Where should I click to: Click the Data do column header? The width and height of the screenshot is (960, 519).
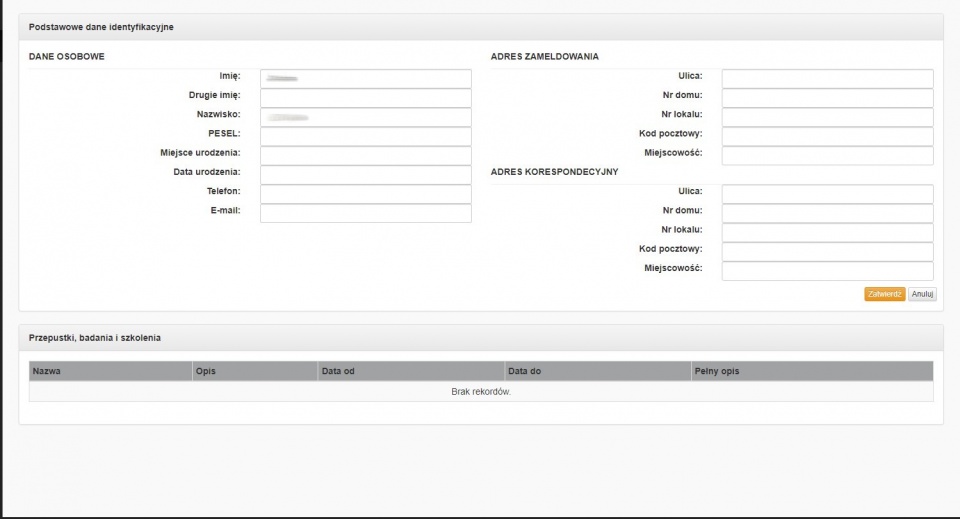[598, 371]
